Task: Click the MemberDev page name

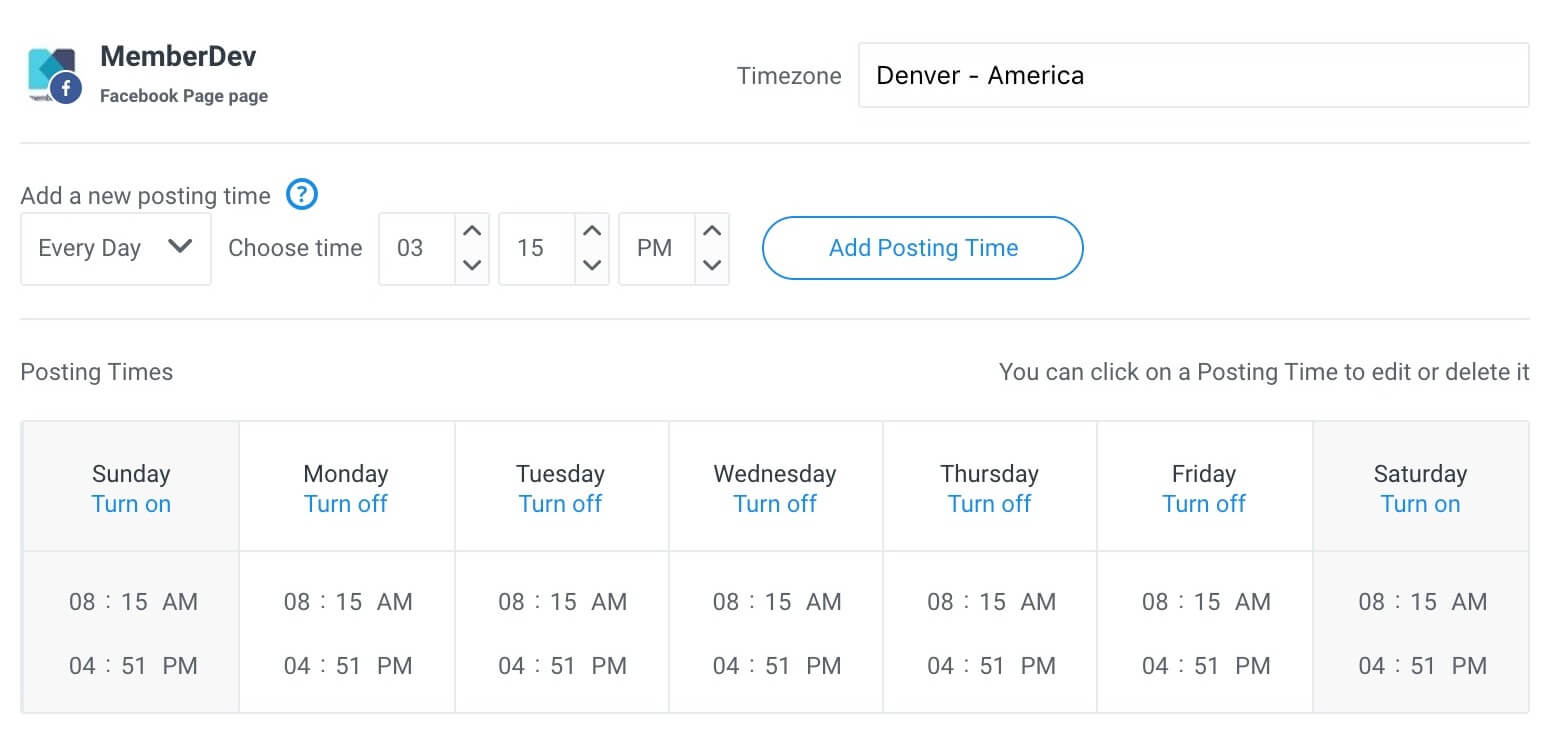Action: (178, 56)
